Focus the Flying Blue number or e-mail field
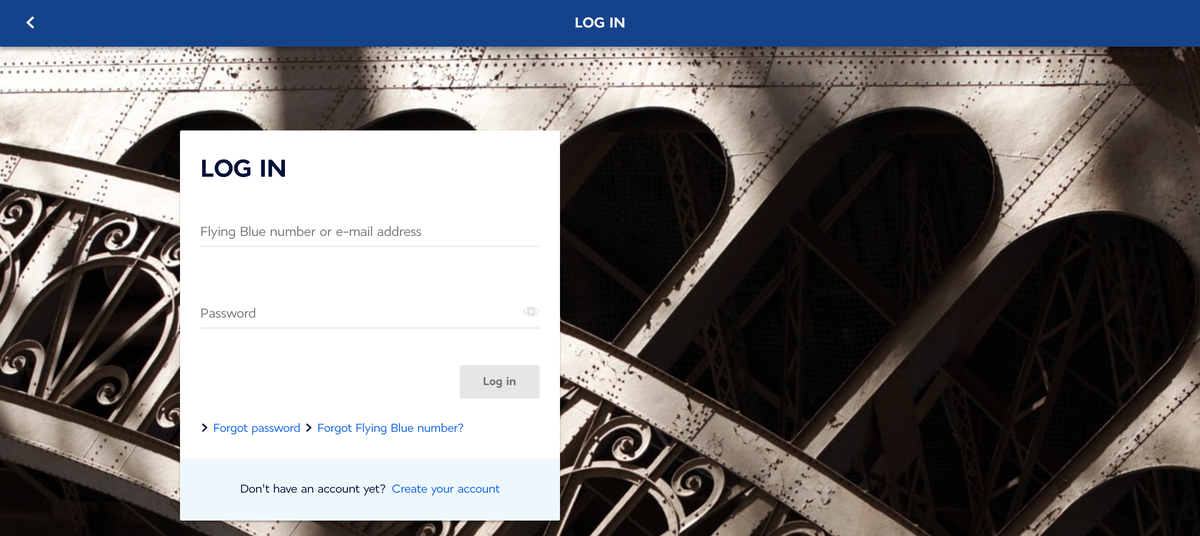The image size is (1200, 536). click(369, 232)
